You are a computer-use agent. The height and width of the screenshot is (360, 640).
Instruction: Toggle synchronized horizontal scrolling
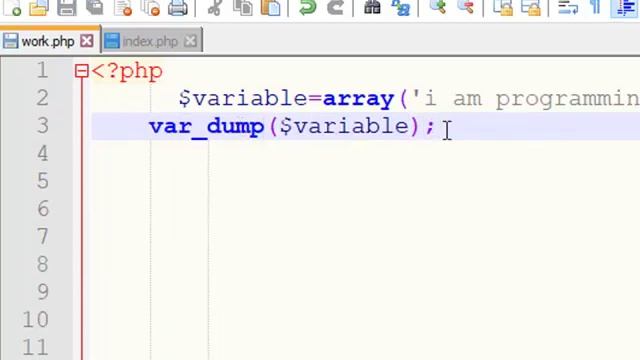530,7
